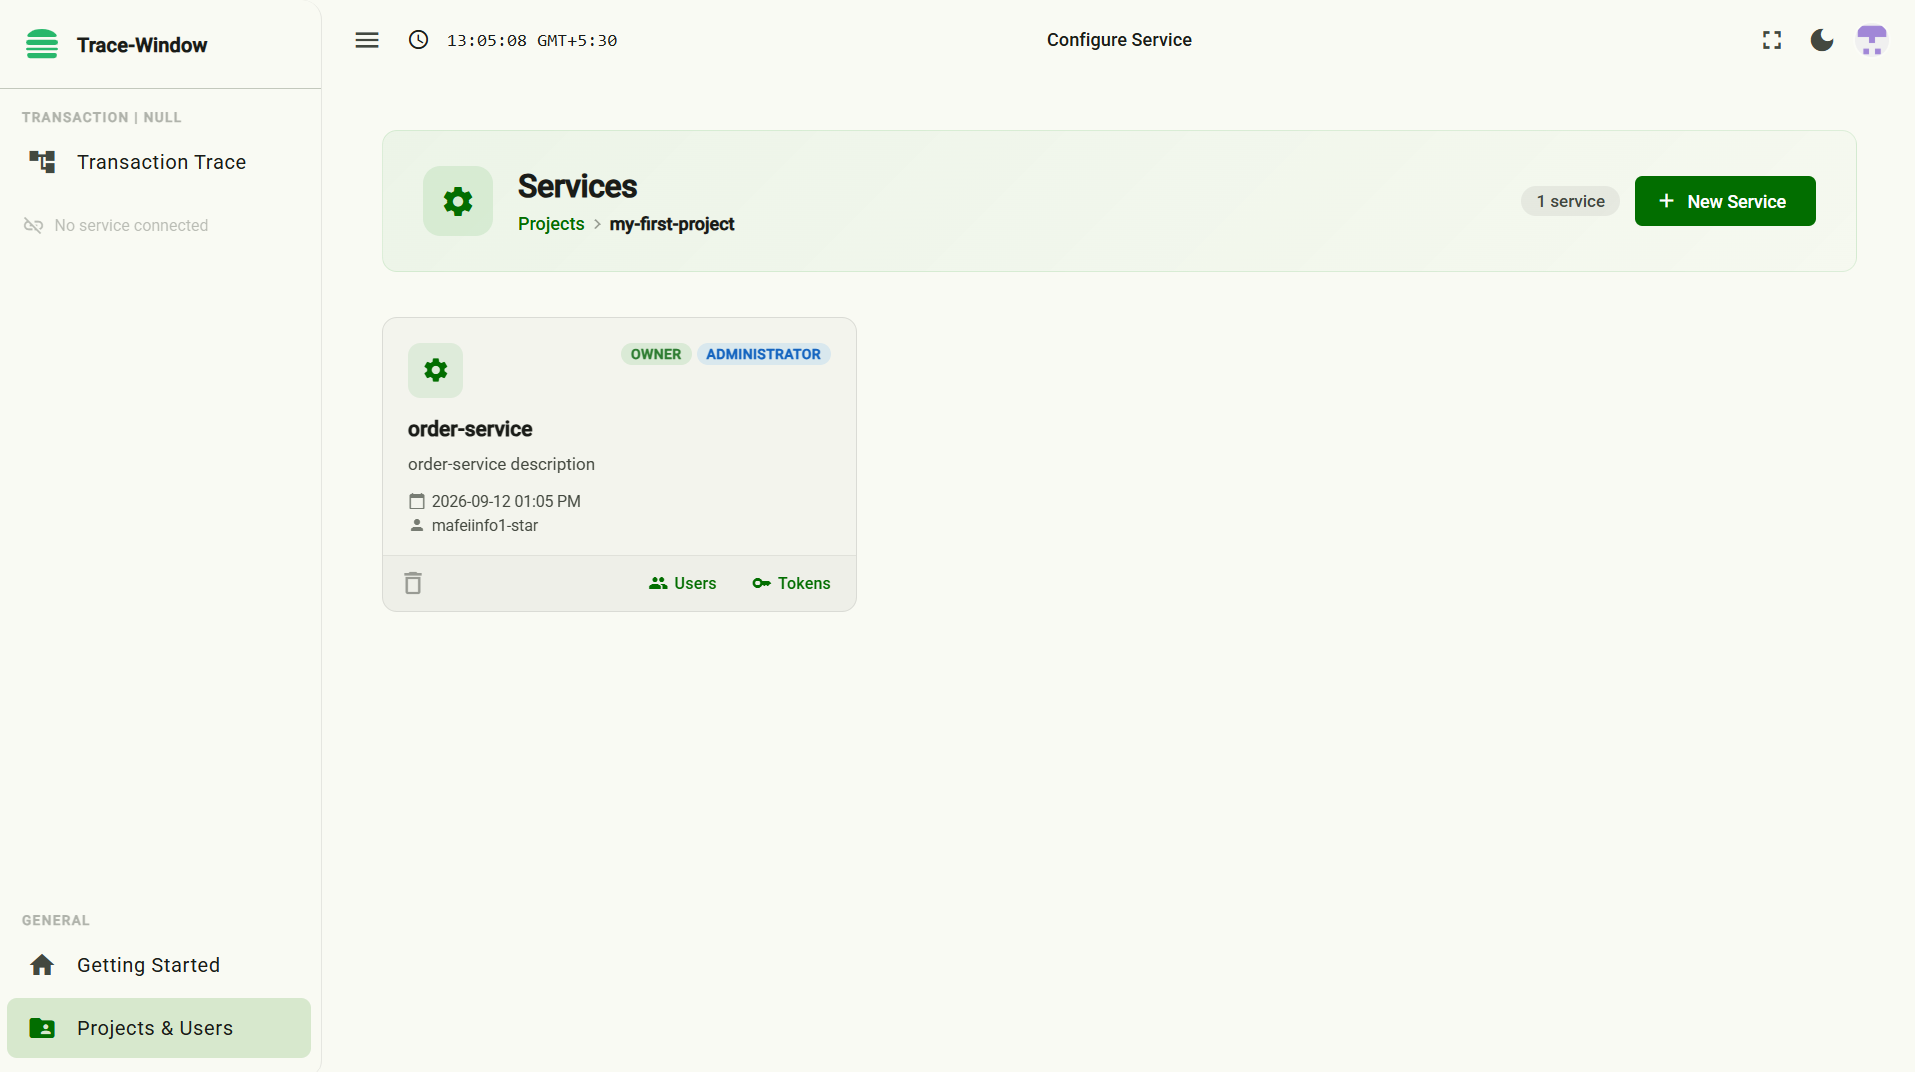Click the Services heading

point(577,186)
